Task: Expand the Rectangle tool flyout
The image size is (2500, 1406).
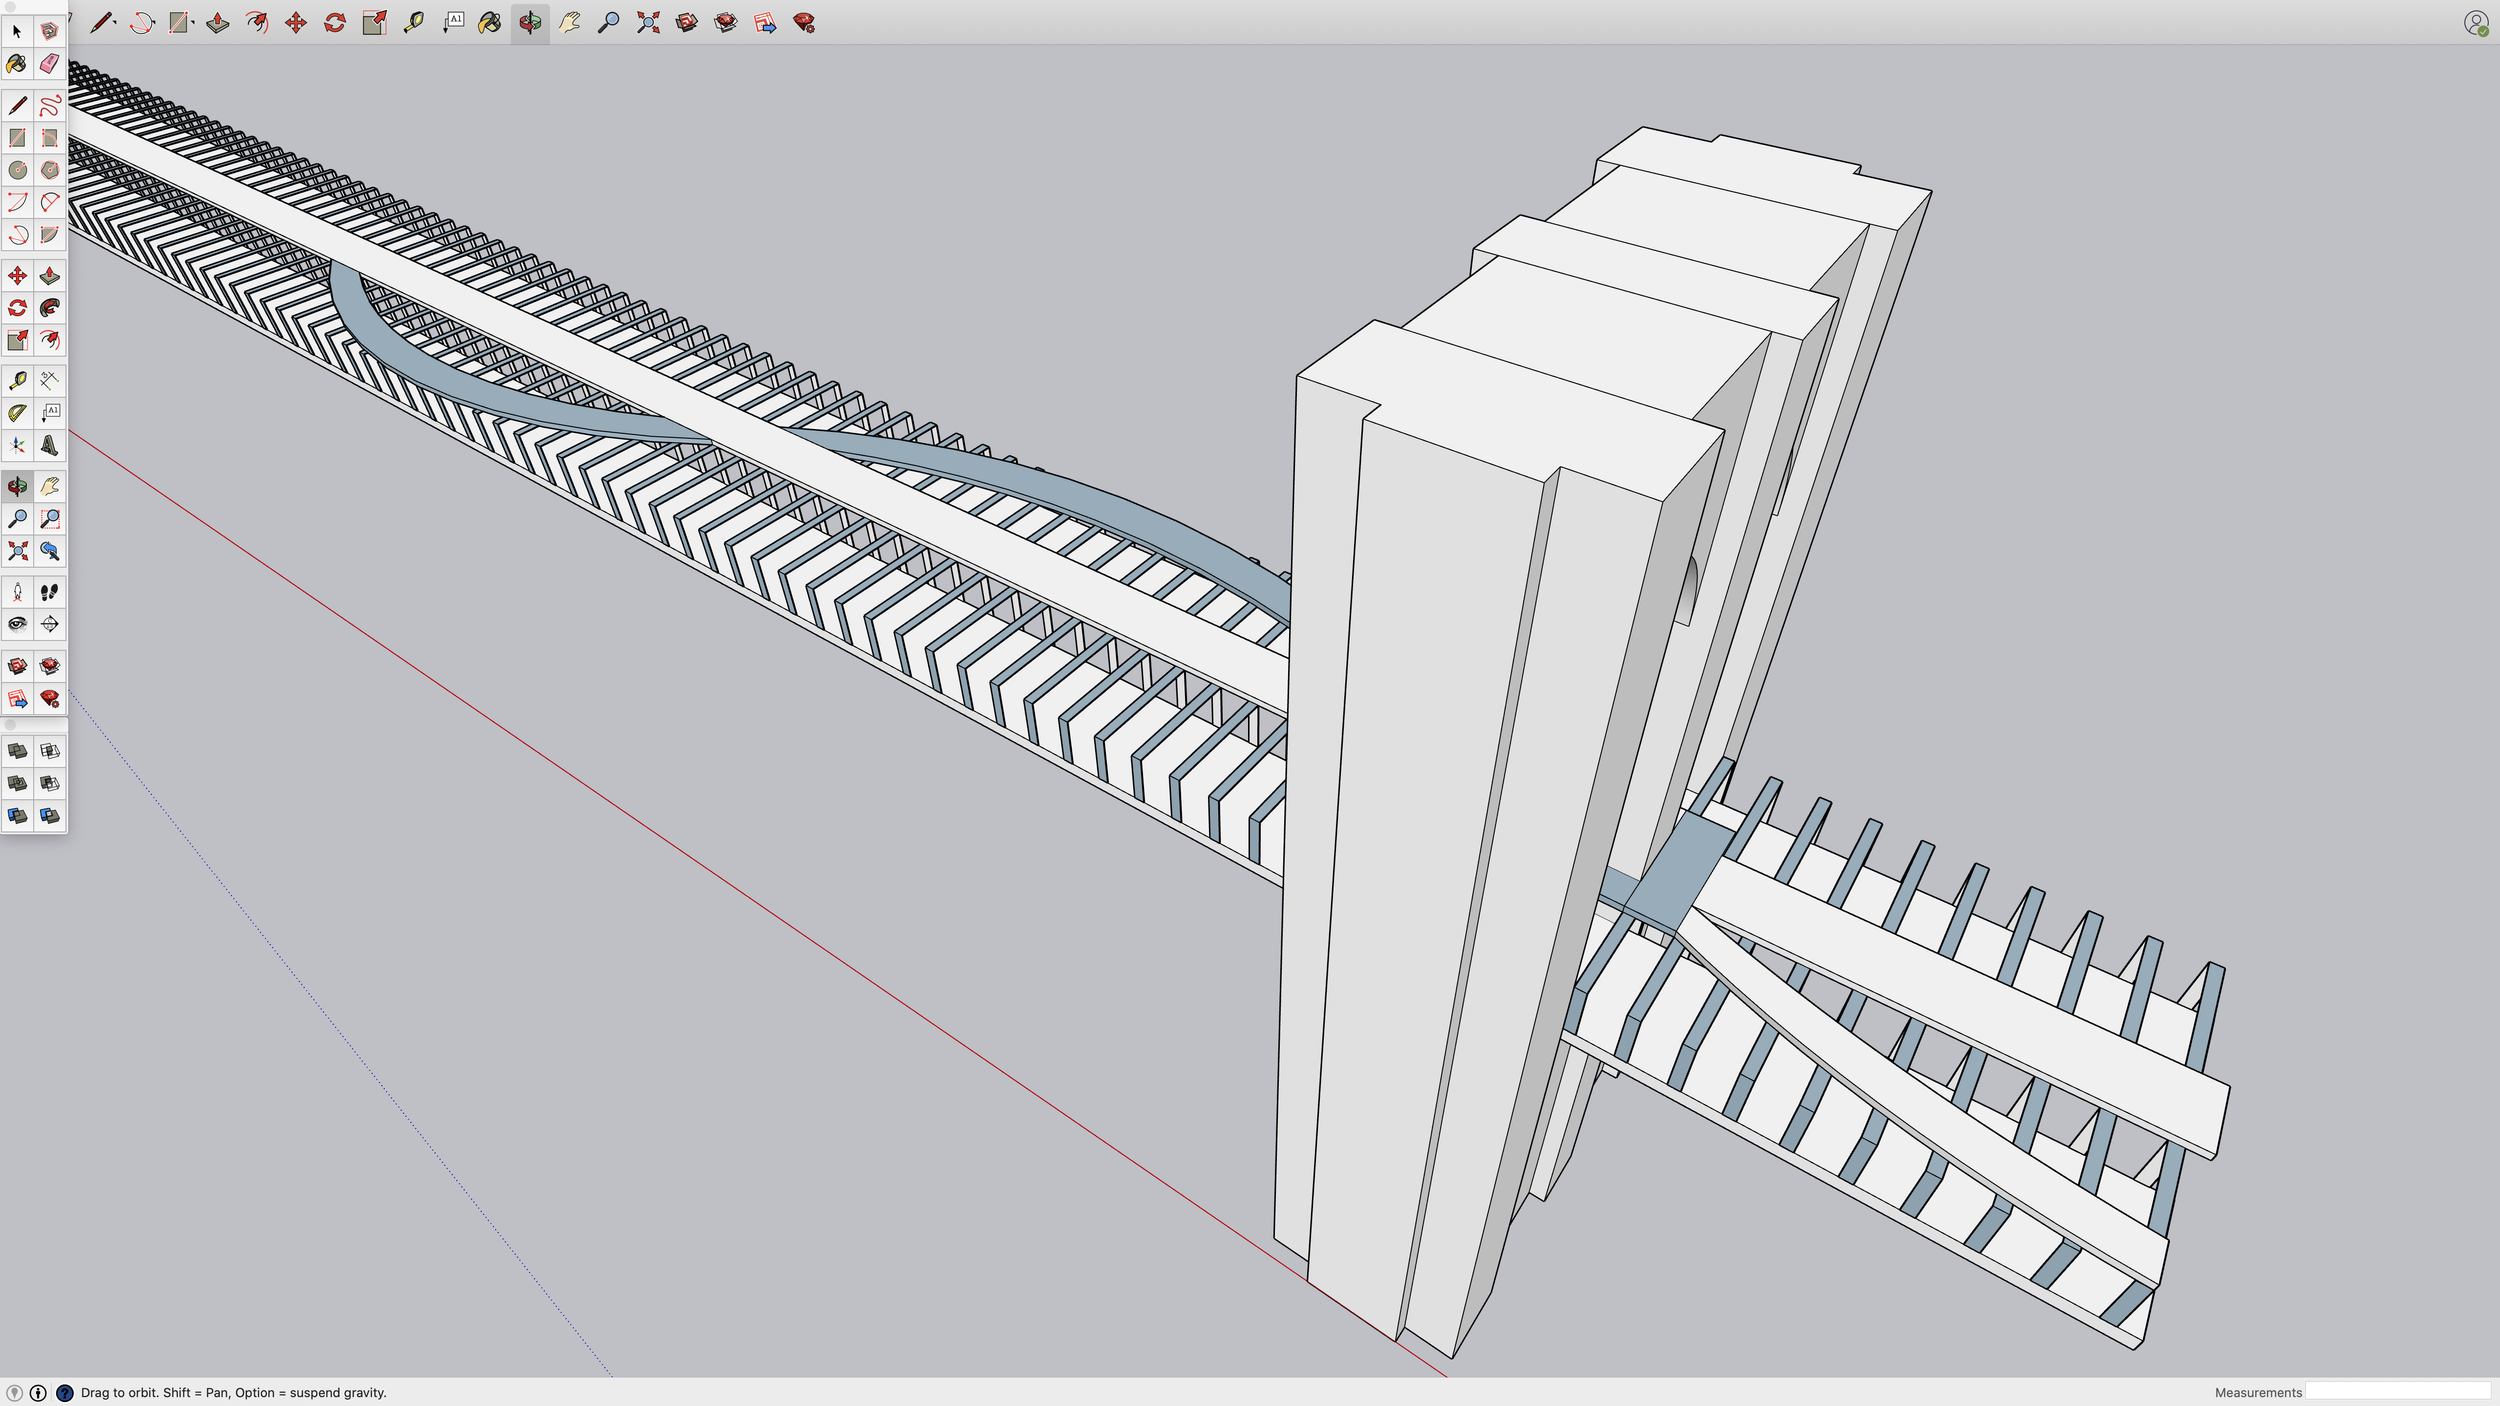Action: click(x=194, y=22)
